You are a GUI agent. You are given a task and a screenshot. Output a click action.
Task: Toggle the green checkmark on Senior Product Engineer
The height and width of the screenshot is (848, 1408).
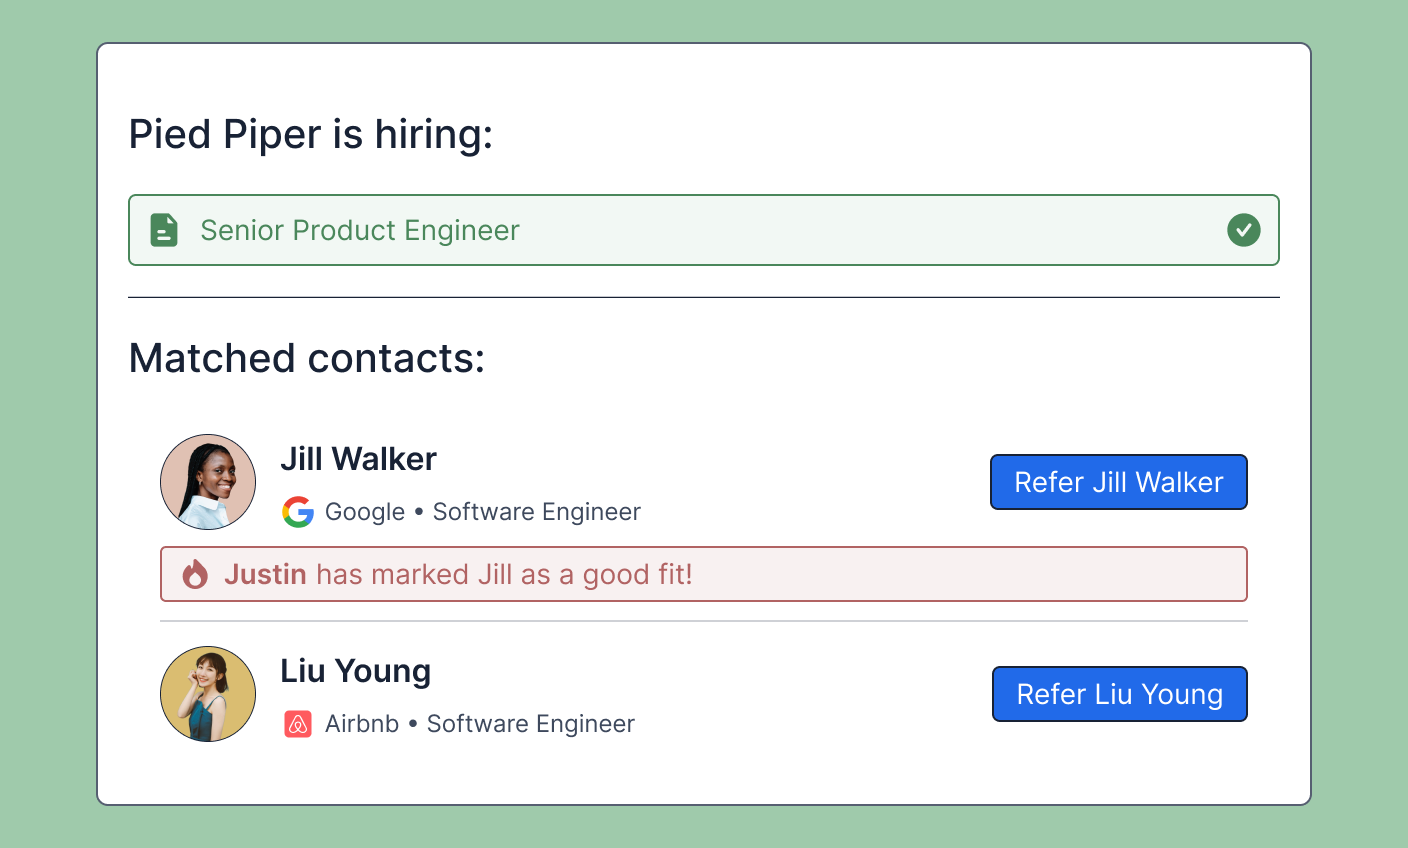point(1243,230)
